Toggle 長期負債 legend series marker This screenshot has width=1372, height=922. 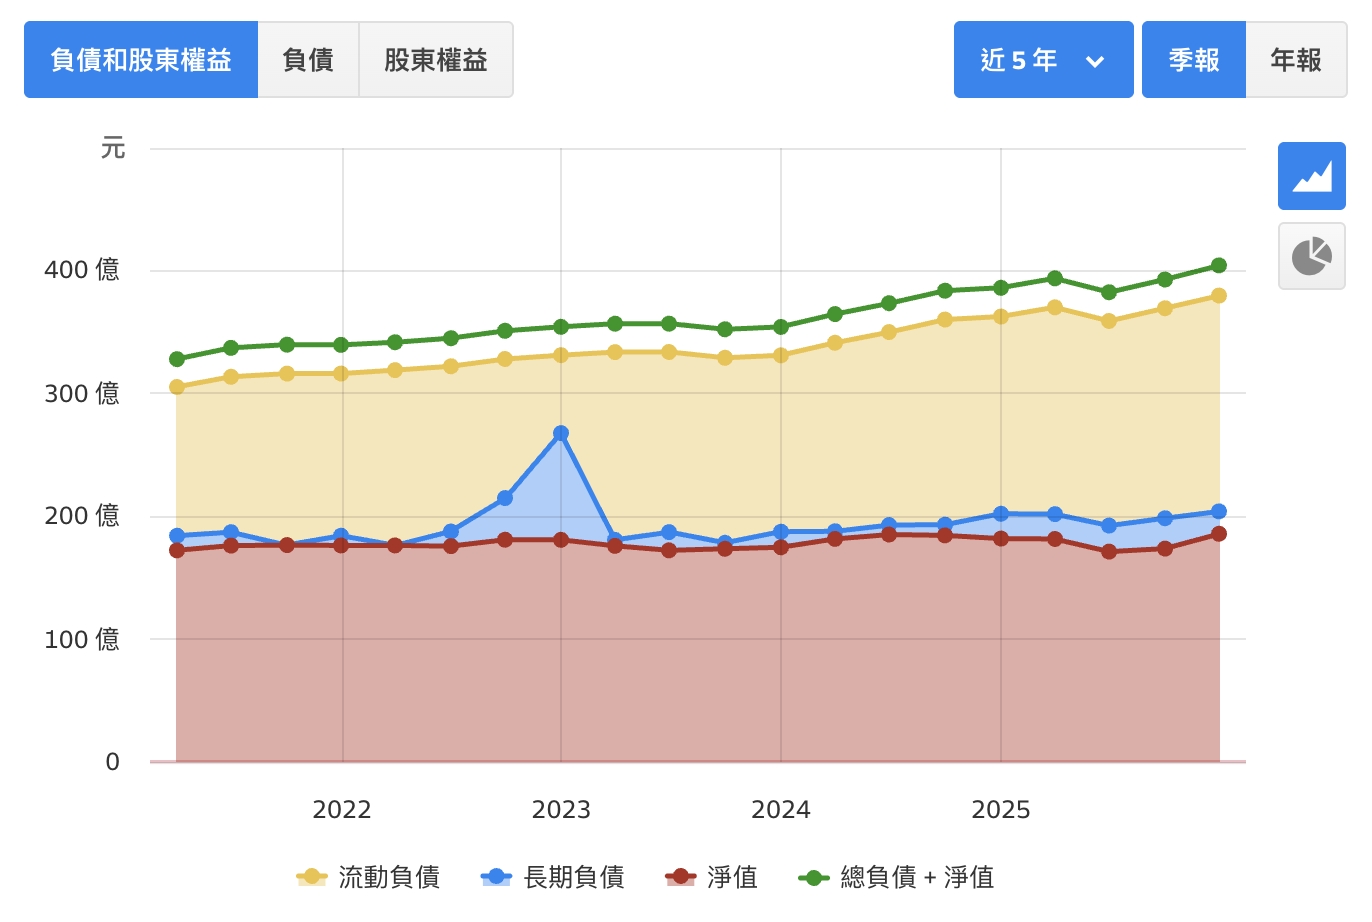click(496, 877)
